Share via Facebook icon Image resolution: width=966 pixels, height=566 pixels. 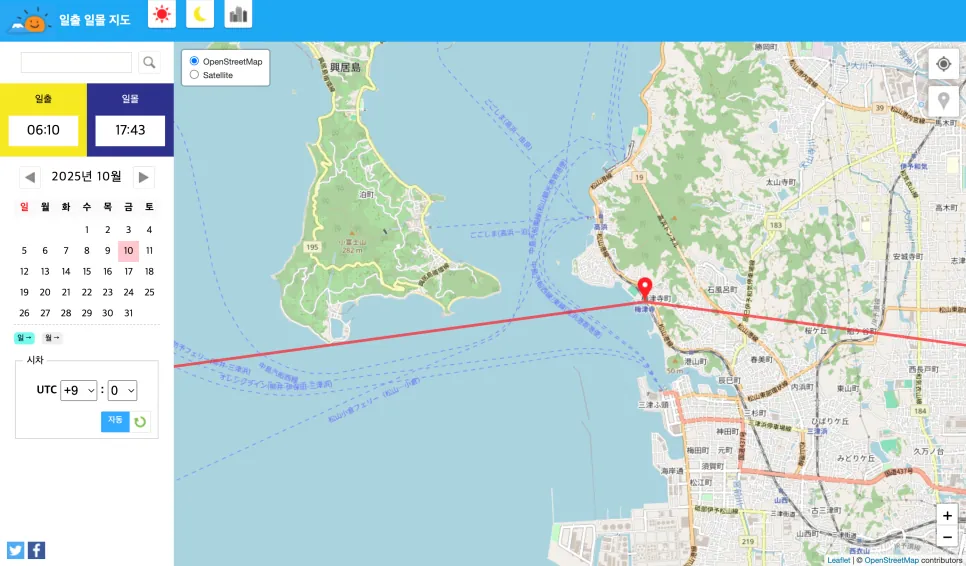click(x=36, y=550)
